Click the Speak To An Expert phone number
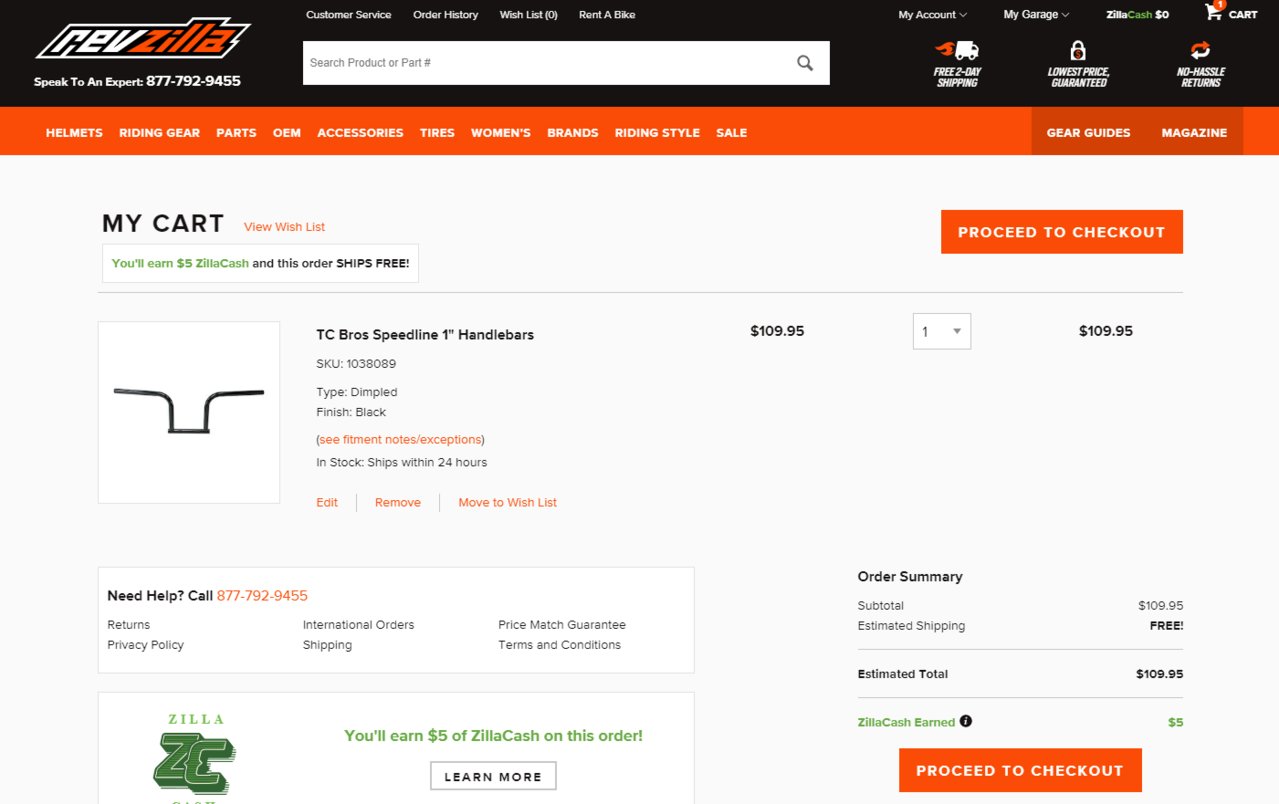The height and width of the screenshot is (804, 1279). (193, 81)
